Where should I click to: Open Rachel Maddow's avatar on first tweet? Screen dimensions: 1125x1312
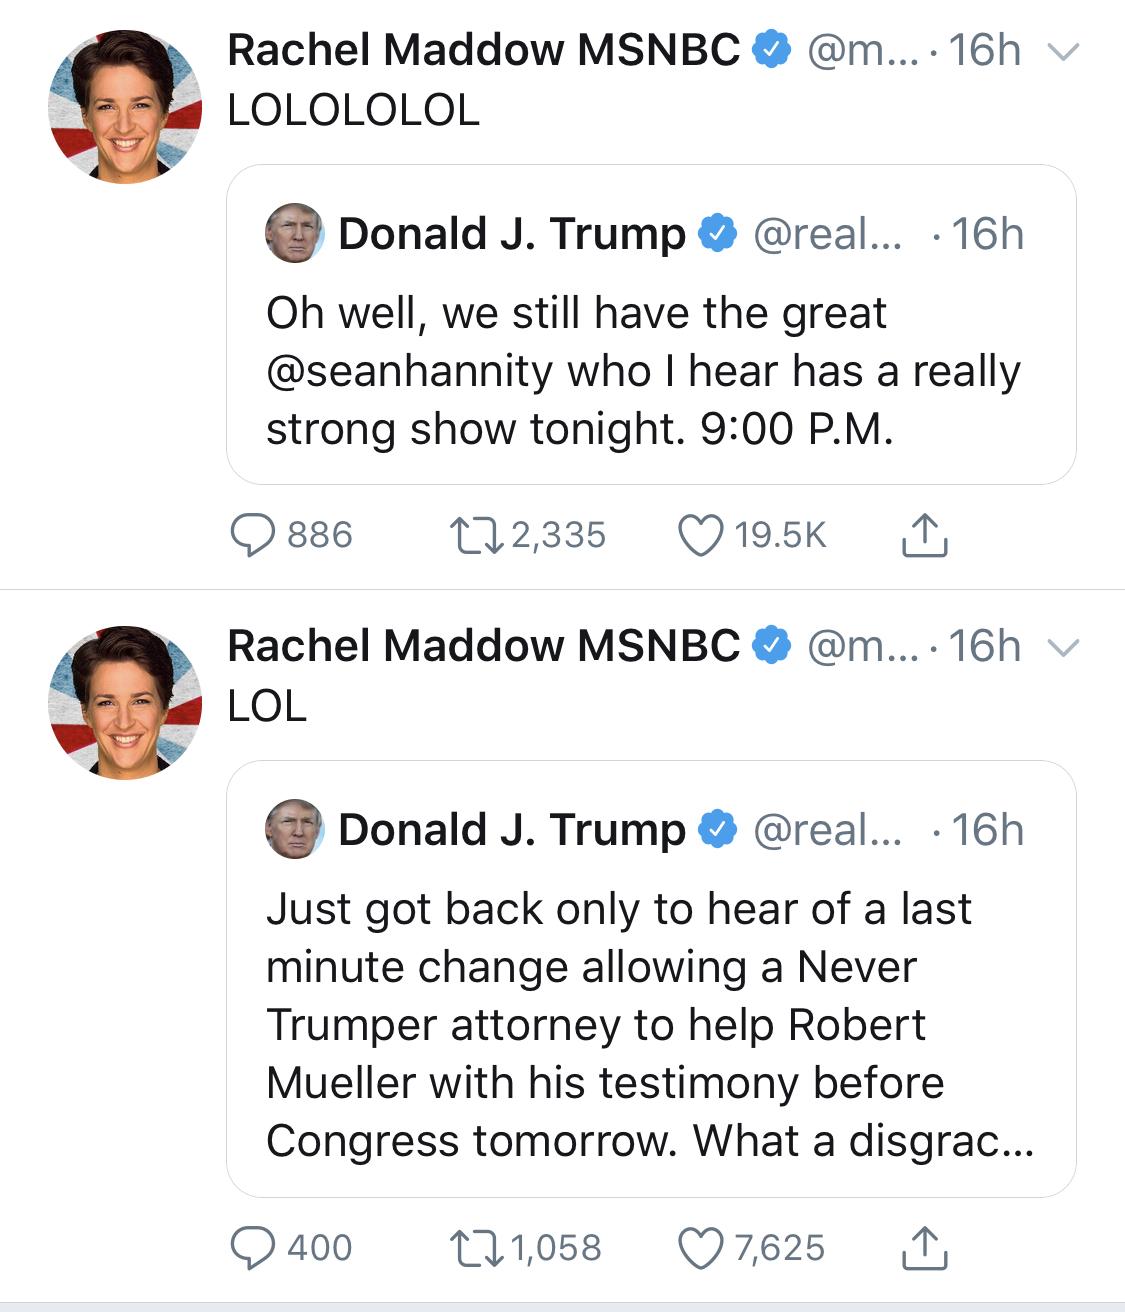pos(125,106)
